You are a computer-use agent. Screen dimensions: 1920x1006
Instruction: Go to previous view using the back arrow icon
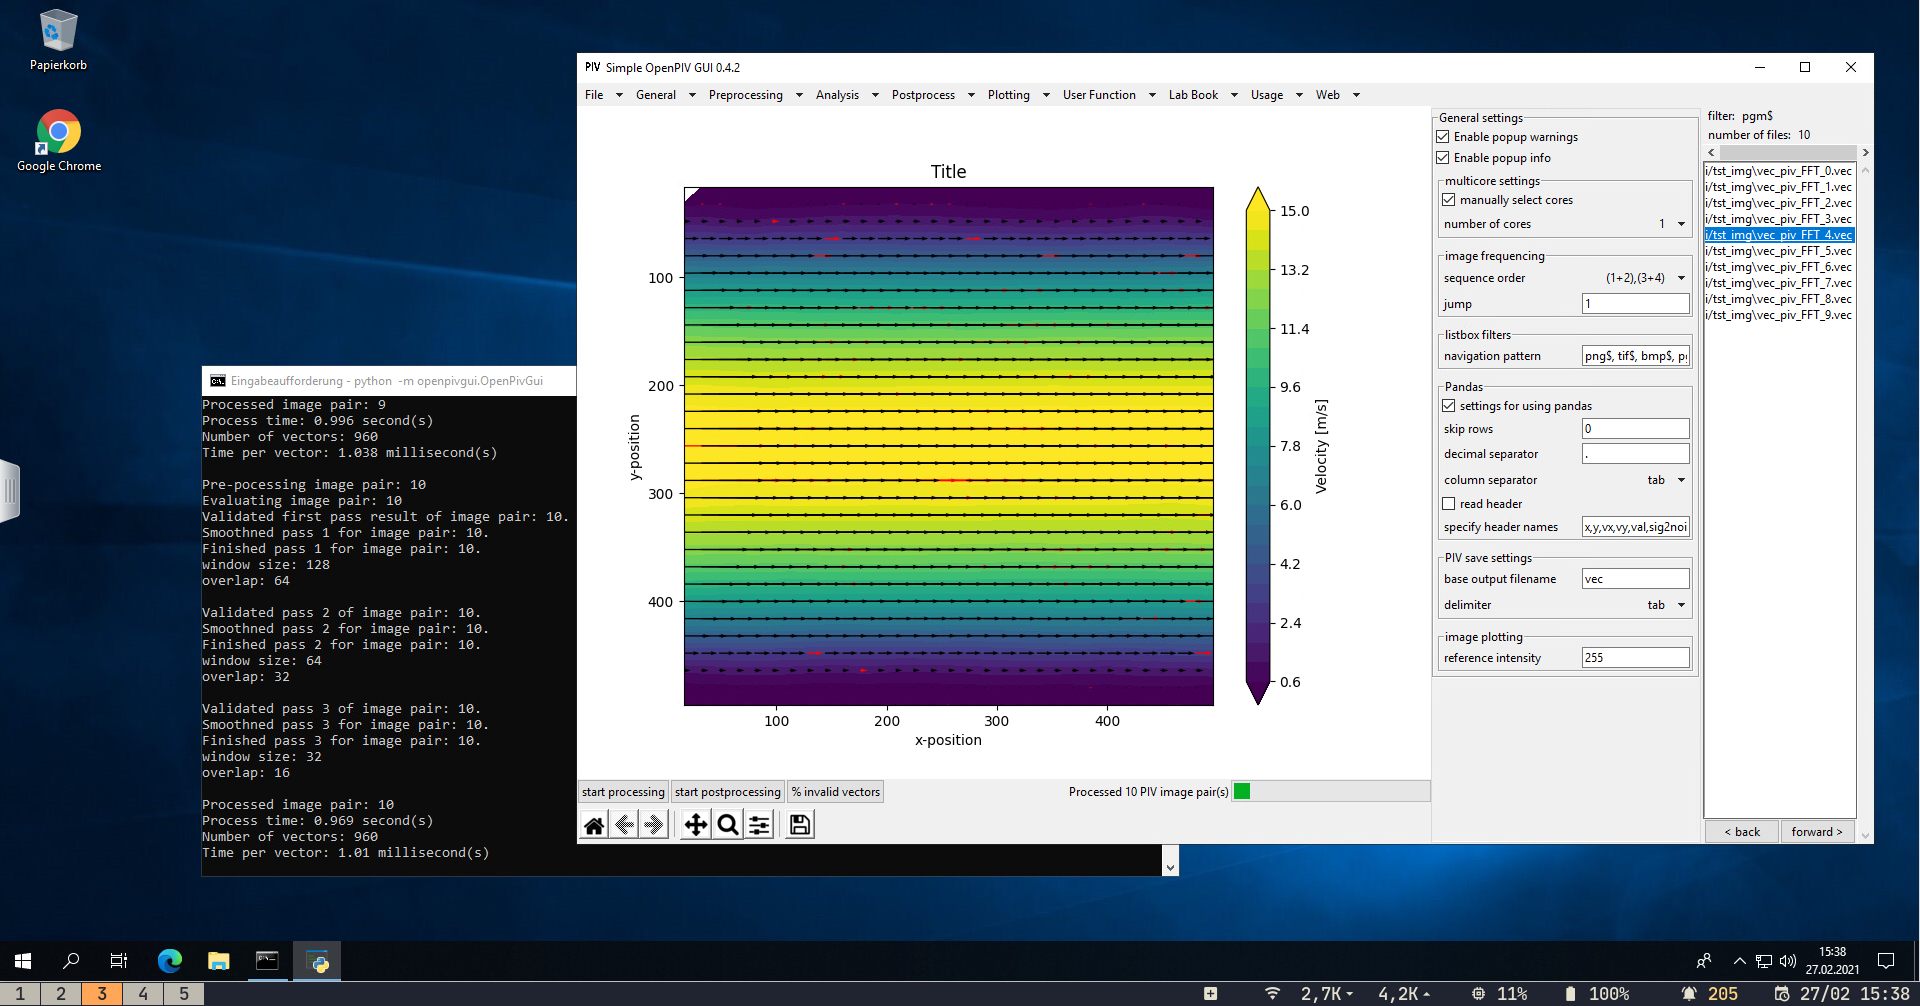tap(625, 824)
